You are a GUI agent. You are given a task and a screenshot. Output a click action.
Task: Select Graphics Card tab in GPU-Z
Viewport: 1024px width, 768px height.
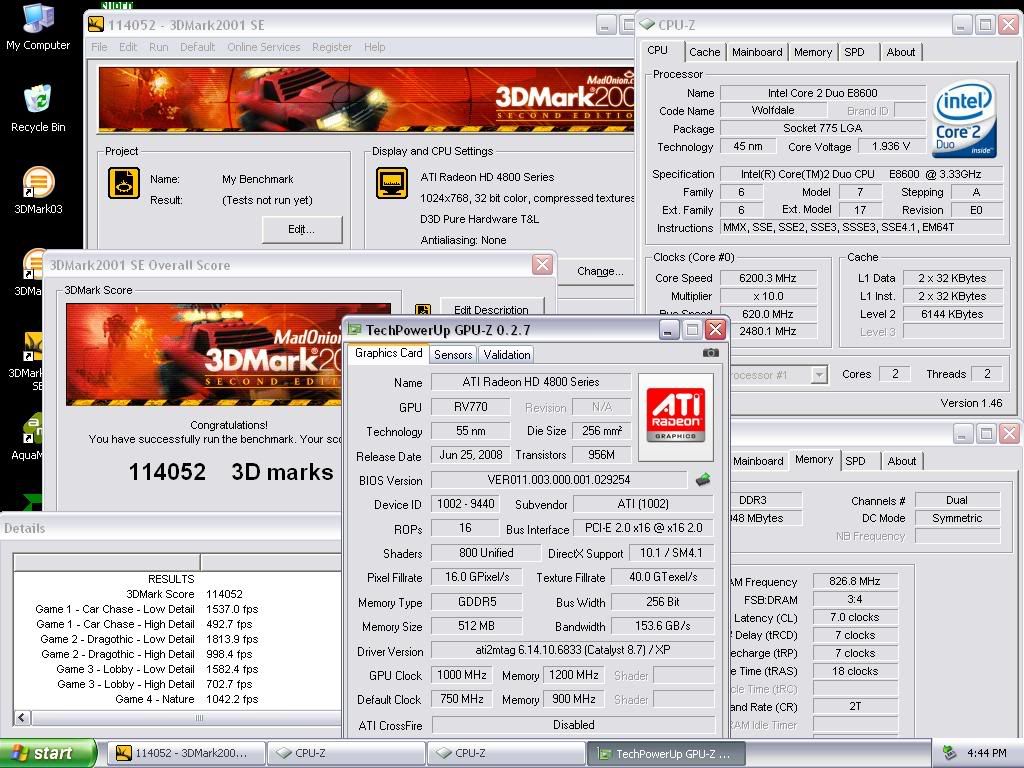389,353
